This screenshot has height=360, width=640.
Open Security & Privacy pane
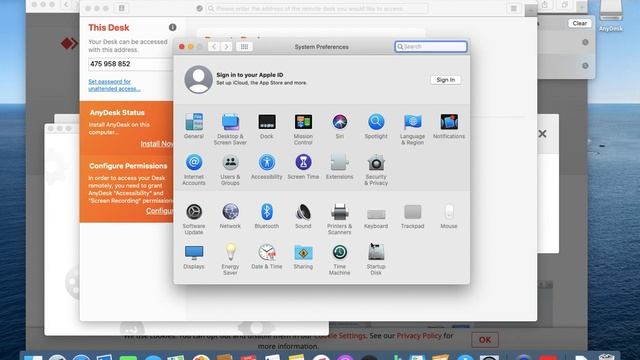(376, 170)
